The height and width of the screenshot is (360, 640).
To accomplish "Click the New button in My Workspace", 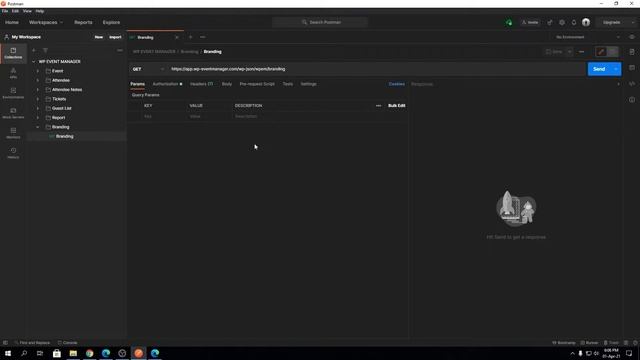I will coord(99,37).
